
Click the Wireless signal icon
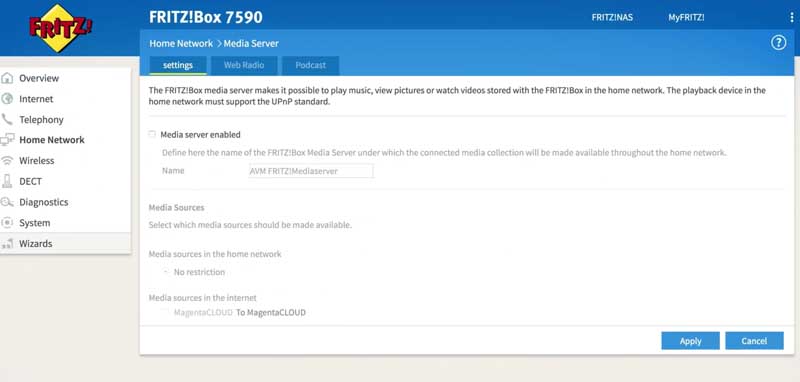click(7, 161)
